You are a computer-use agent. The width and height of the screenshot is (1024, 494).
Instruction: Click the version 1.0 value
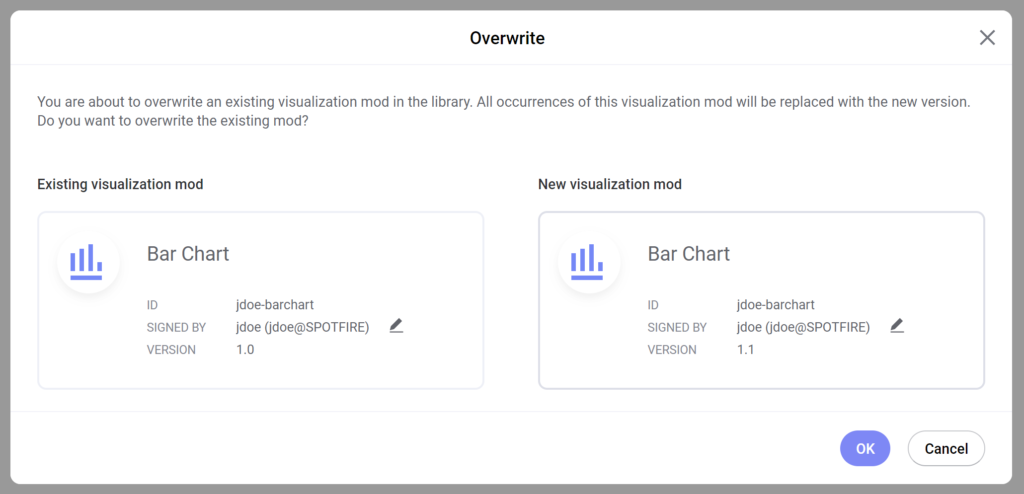click(x=245, y=350)
